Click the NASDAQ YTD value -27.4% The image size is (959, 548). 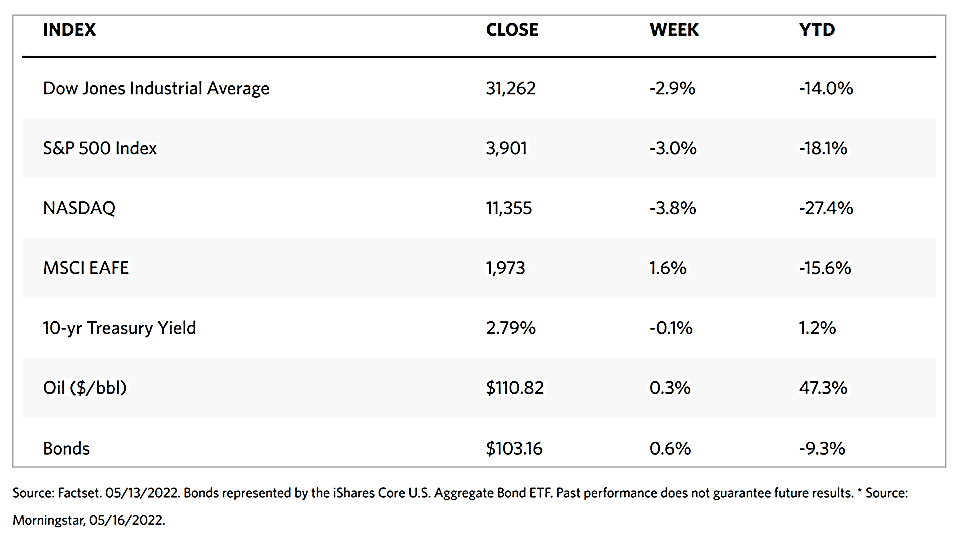point(826,208)
